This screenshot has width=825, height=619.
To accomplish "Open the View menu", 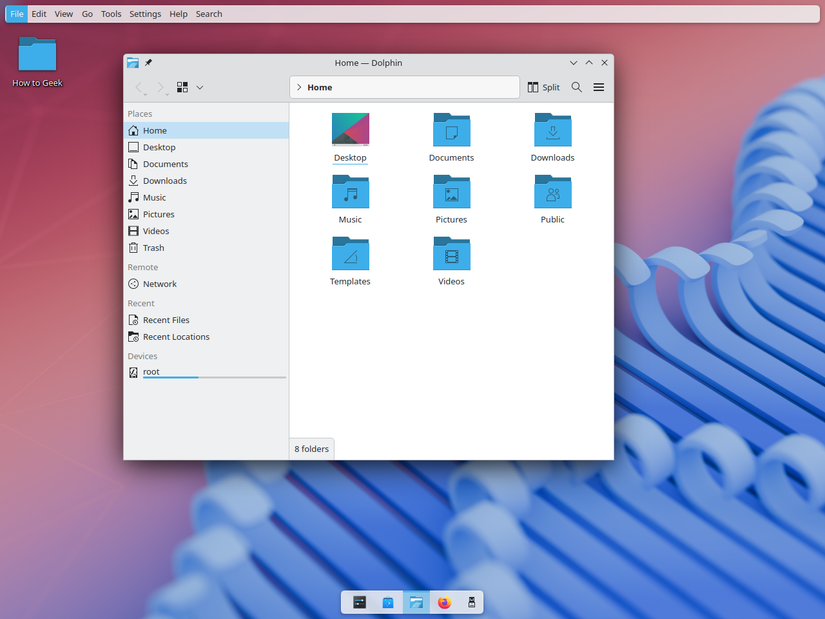I will [63, 13].
